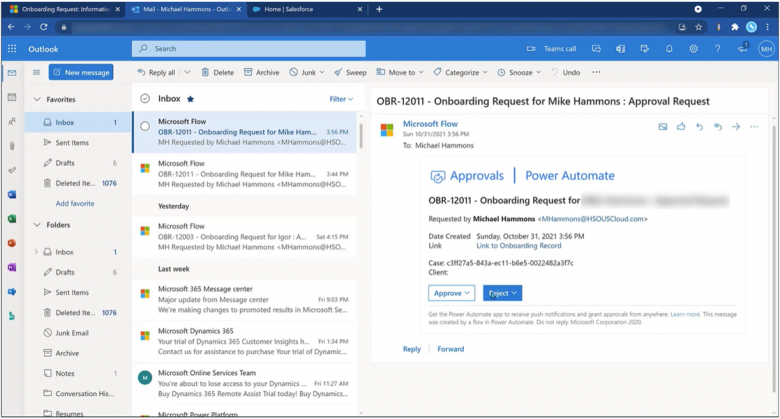The width and height of the screenshot is (780, 419).
Task: Select Sent Items under Favorites
Action: tap(77, 143)
